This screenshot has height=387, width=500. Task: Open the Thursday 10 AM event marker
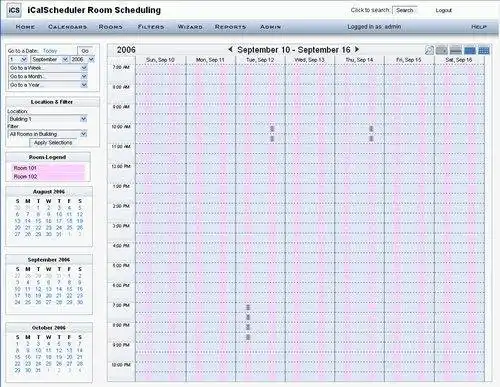[x=371, y=129]
